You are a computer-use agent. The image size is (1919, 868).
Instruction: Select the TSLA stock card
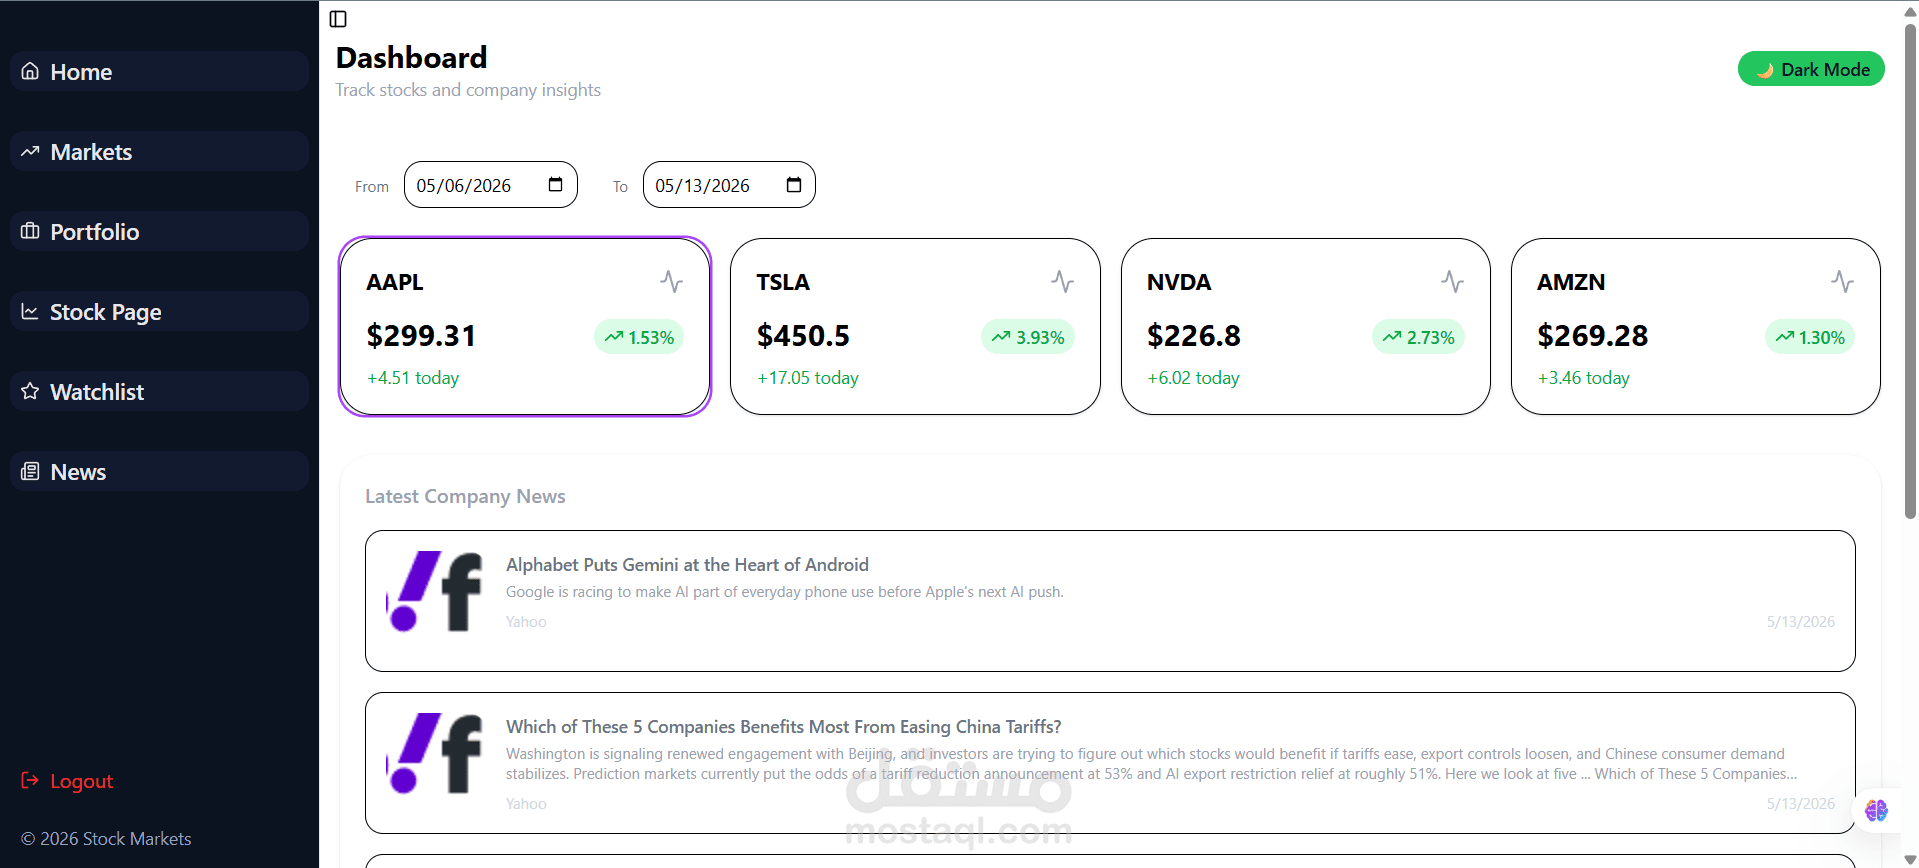tap(915, 326)
